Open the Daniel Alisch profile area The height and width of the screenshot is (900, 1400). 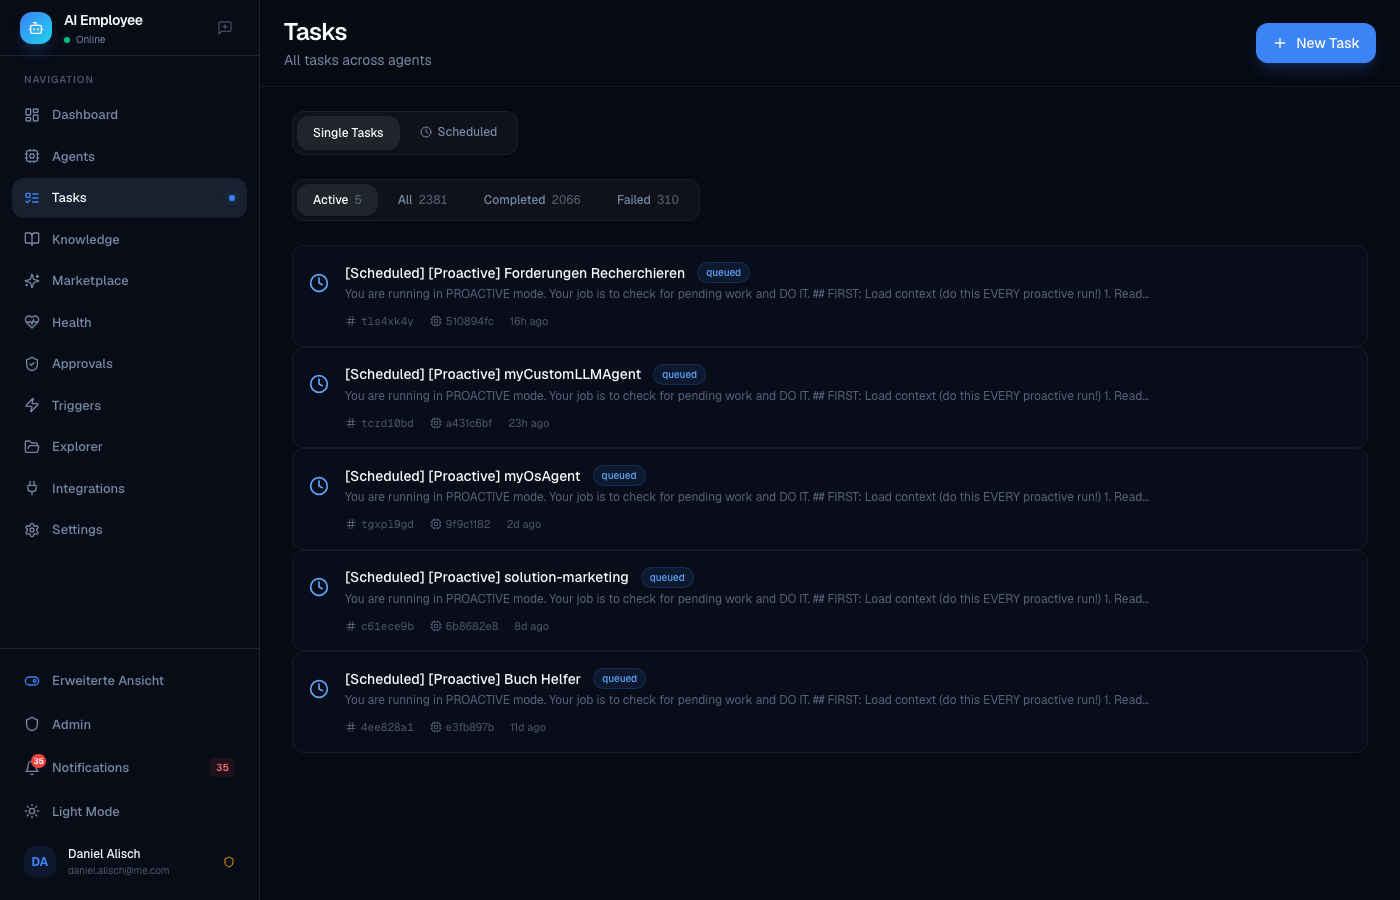(x=104, y=861)
